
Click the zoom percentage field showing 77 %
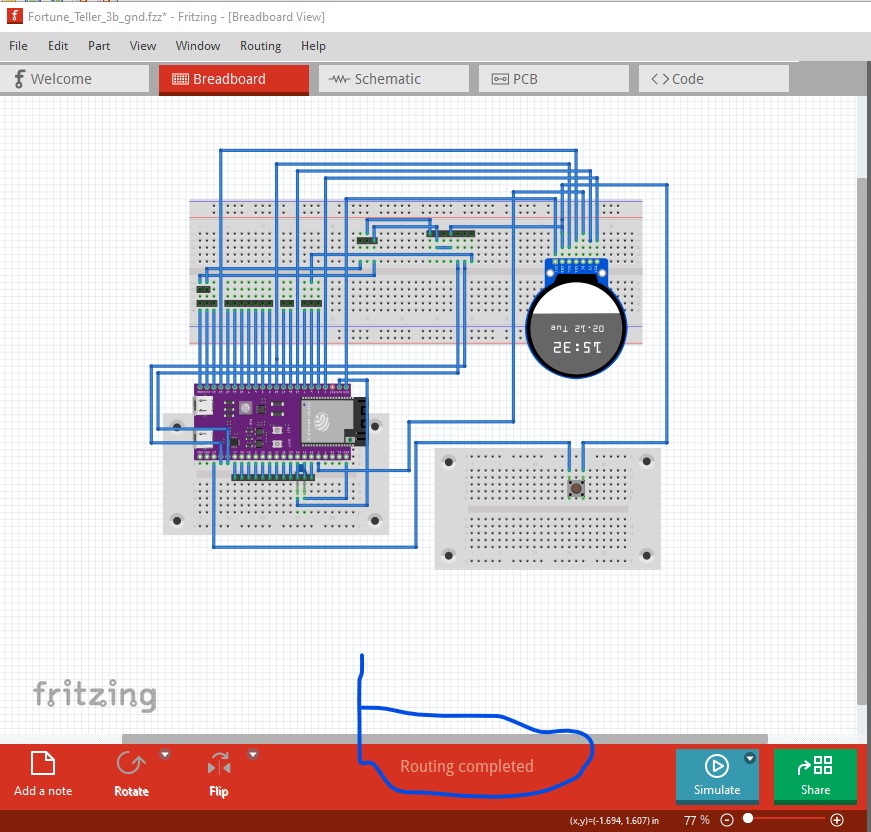(x=696, y=820)
